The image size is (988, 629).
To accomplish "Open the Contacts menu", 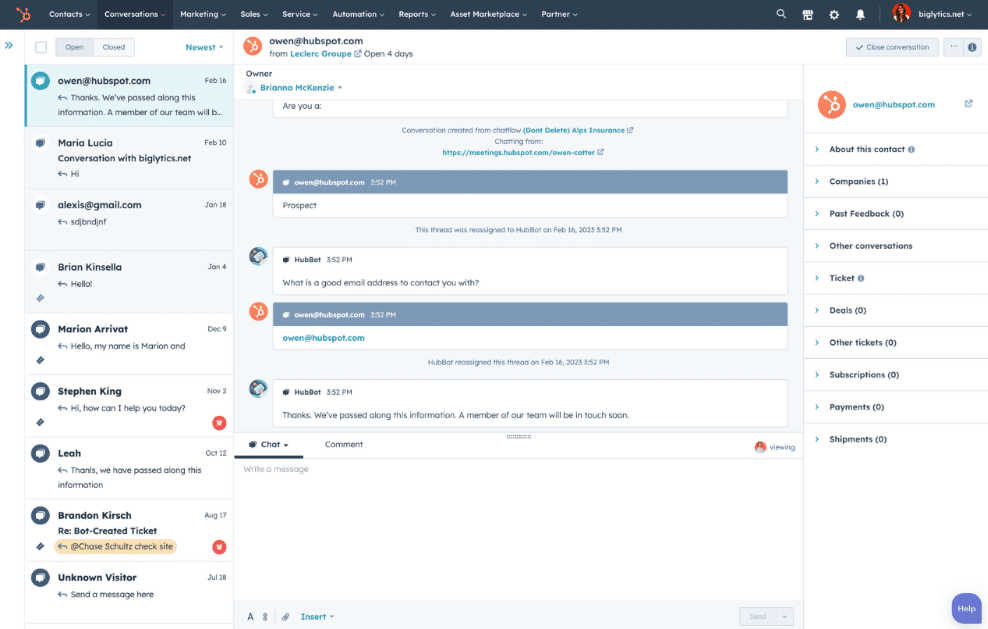I will click(x=69, y=14).
